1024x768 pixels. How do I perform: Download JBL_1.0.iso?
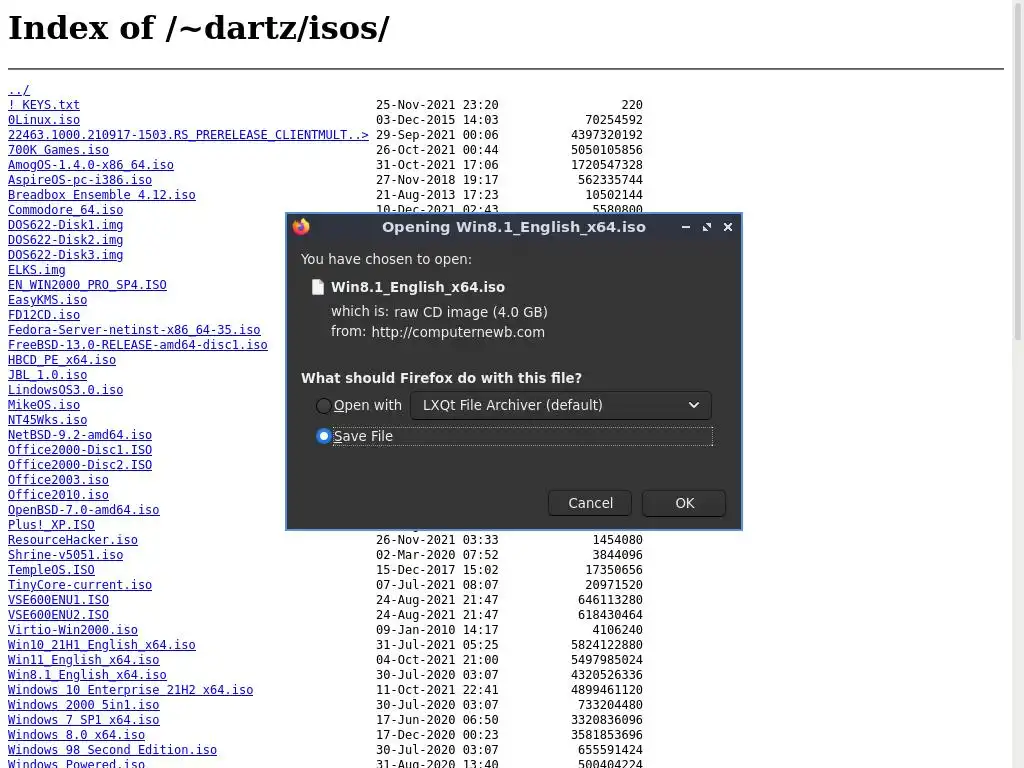[x=48, y=376]
